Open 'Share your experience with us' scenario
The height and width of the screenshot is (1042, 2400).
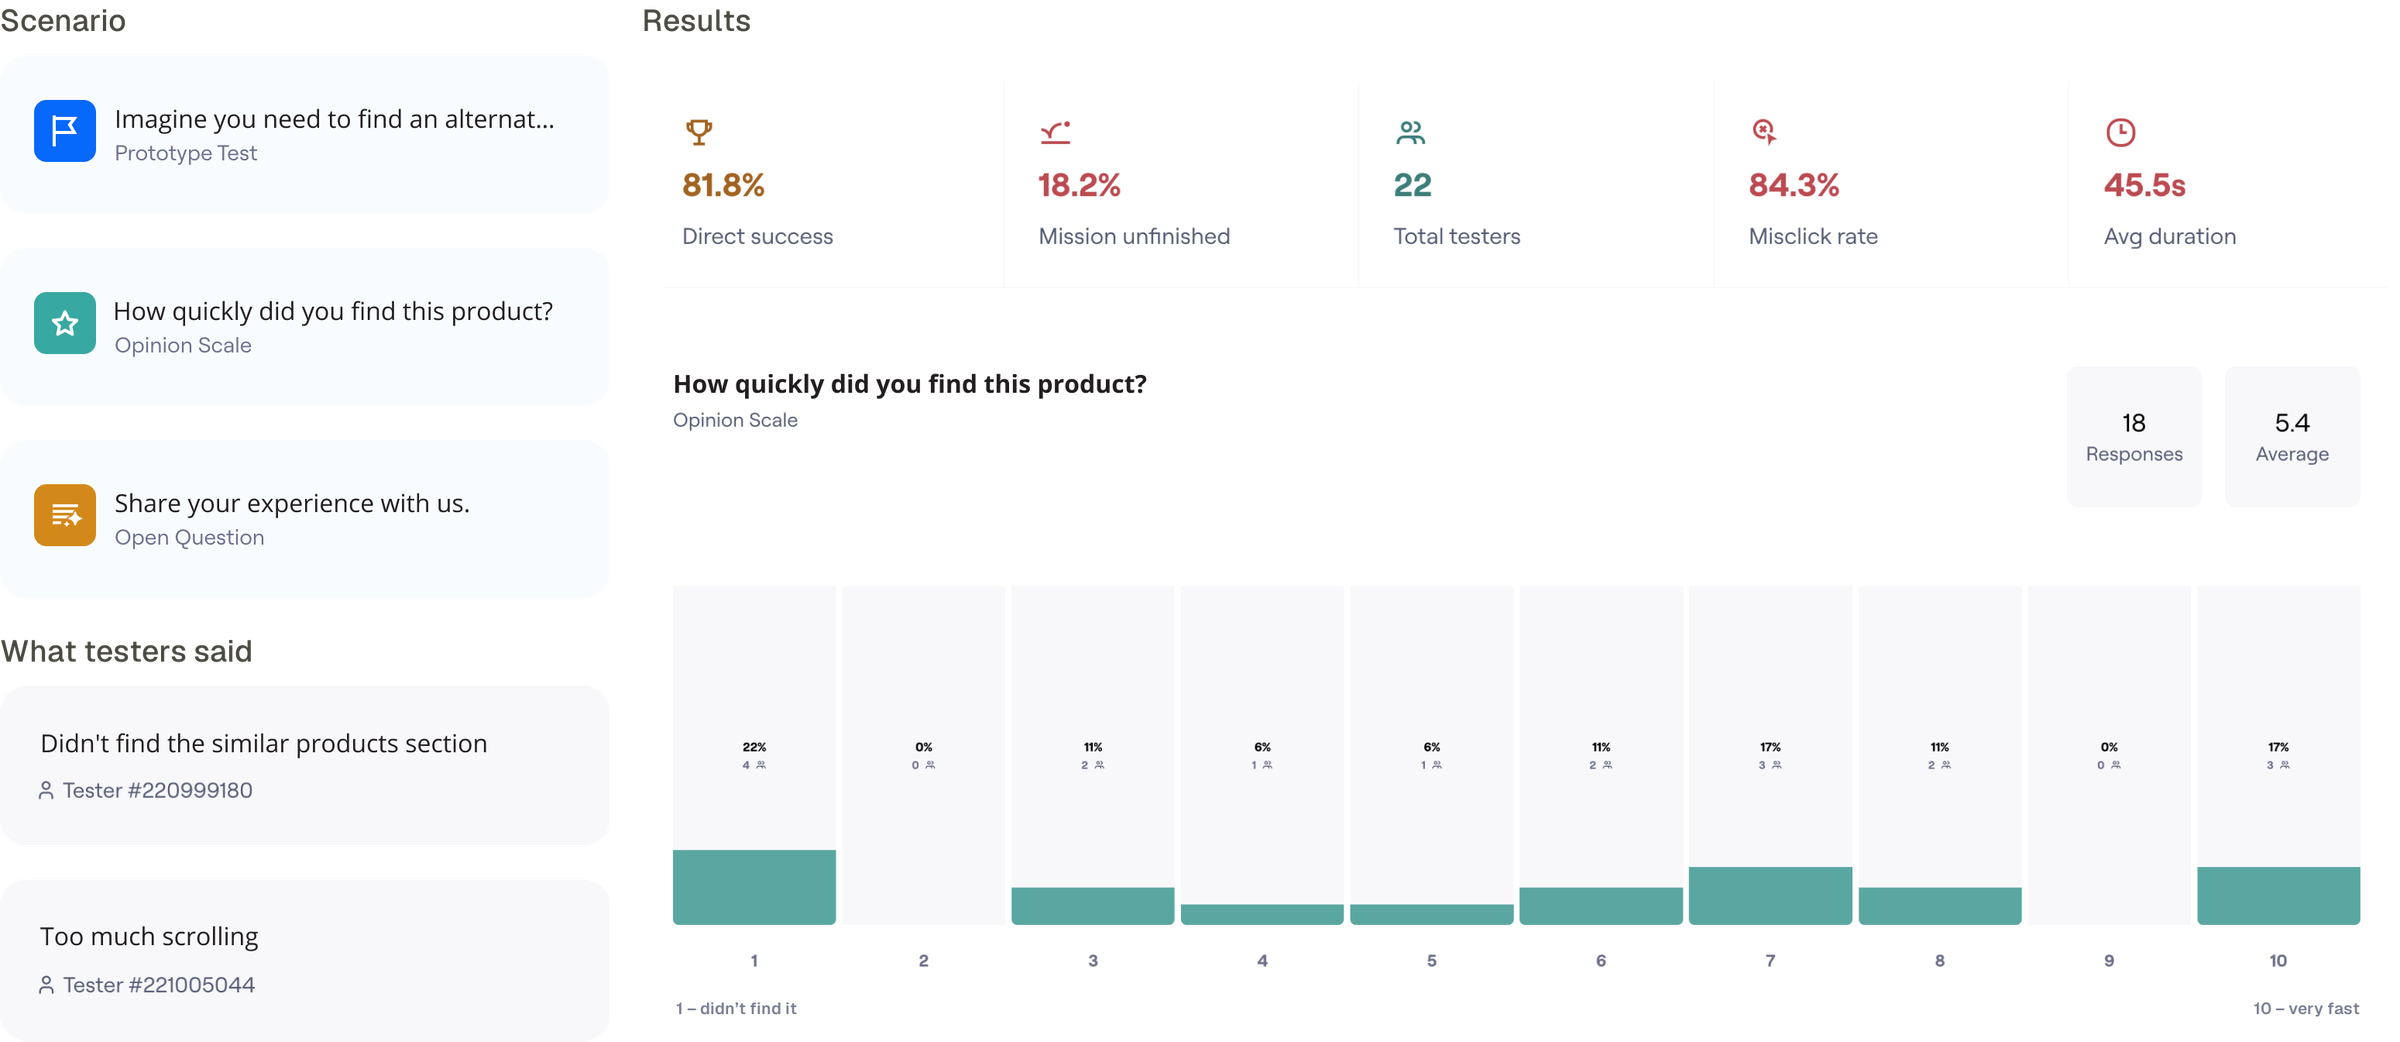point(304,518)
